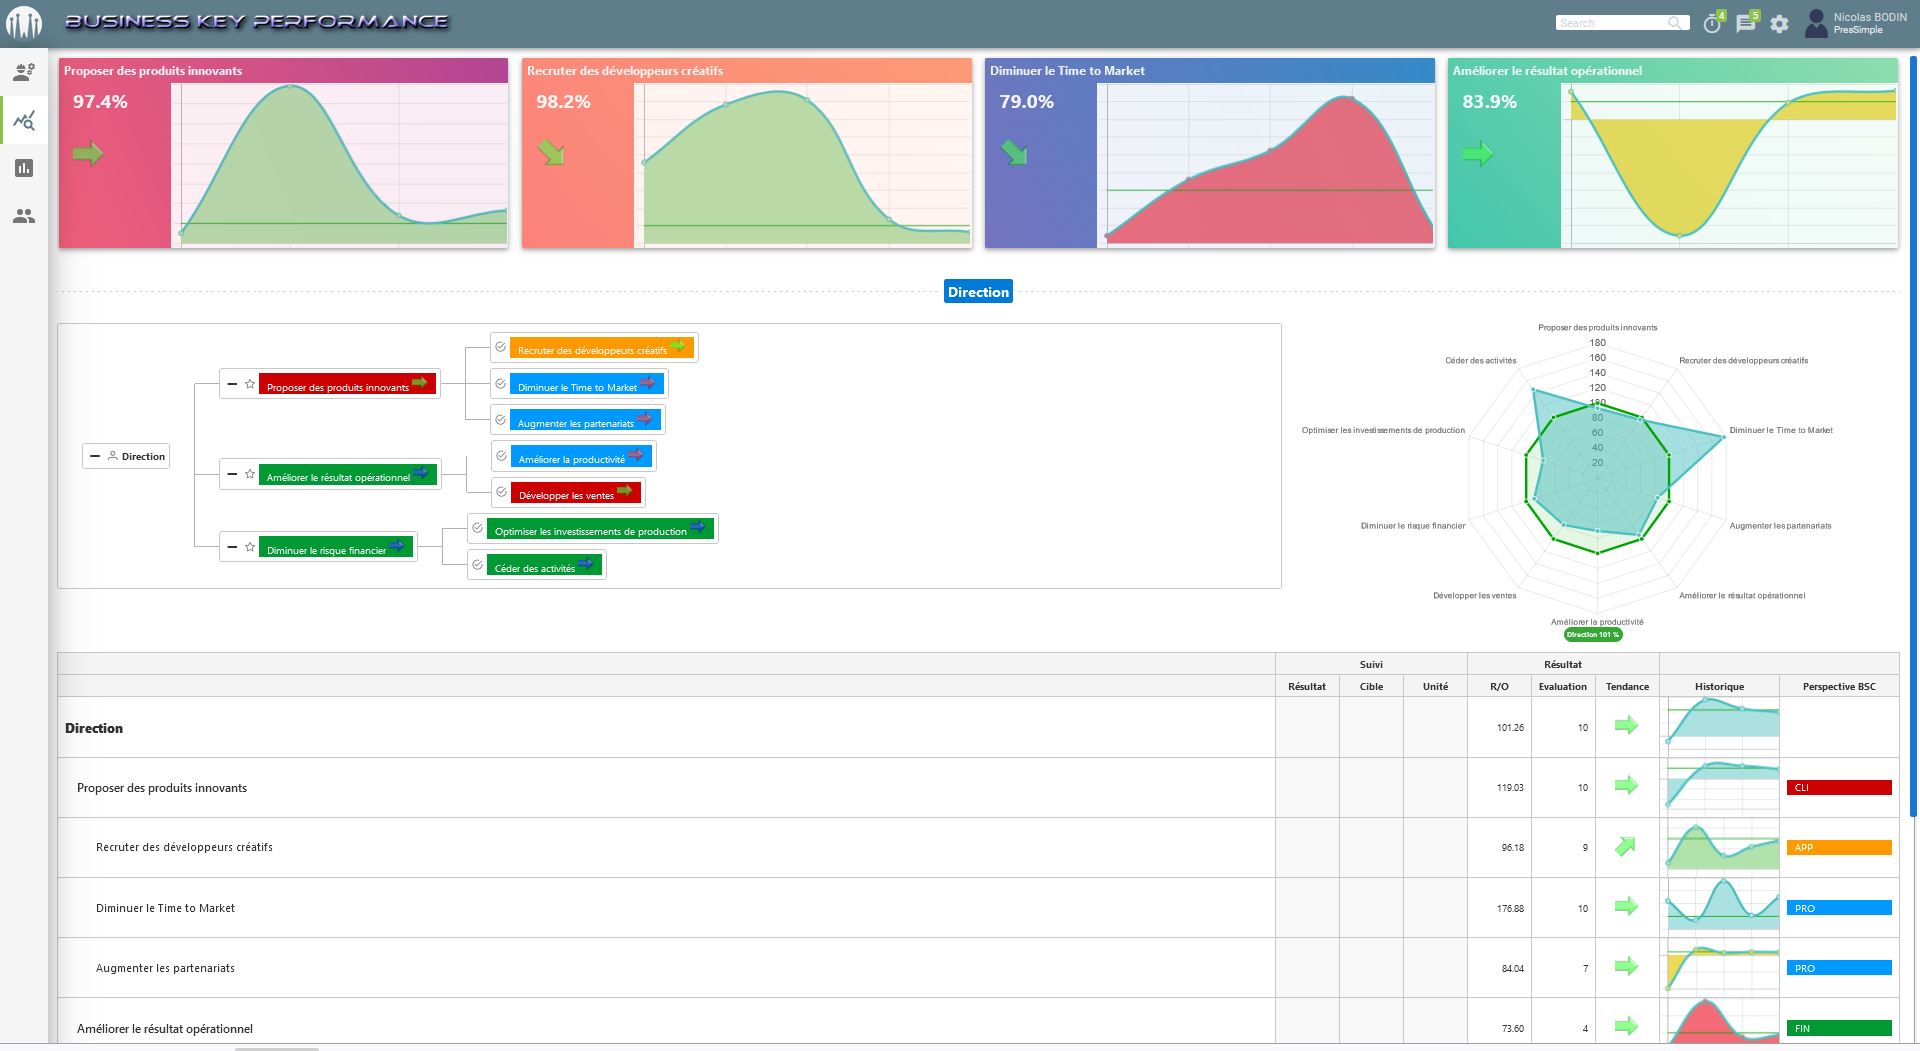
Task: Click the app logo in top-left corner
Action: click(x=24, y=23)
